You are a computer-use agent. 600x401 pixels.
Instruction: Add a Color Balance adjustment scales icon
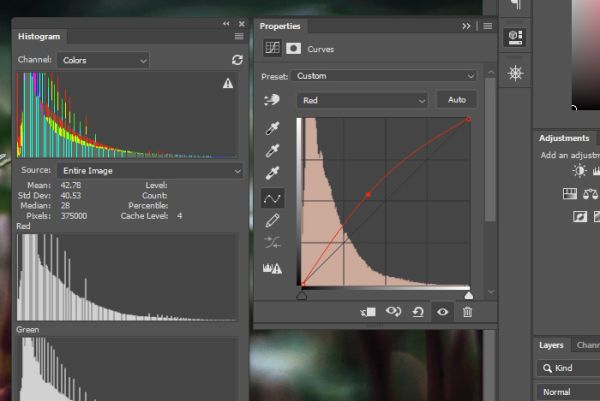(590, 194)
